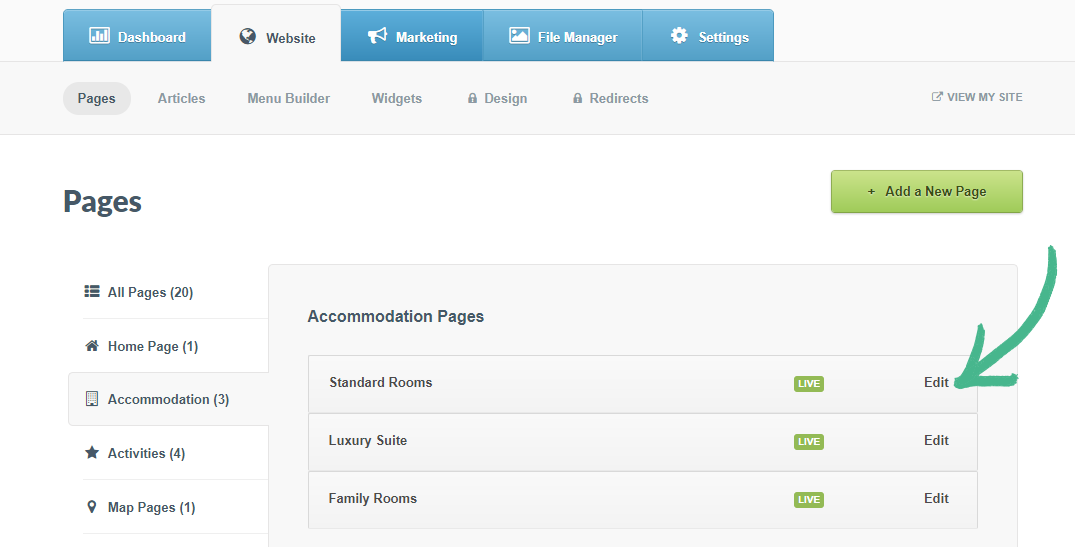Click the Home Page house icon

coord(92,346)
